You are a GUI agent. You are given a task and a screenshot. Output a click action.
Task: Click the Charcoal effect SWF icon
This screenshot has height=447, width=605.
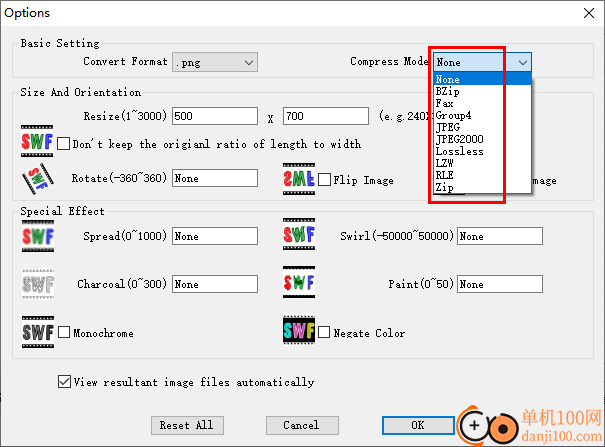(x=38, y=284)
